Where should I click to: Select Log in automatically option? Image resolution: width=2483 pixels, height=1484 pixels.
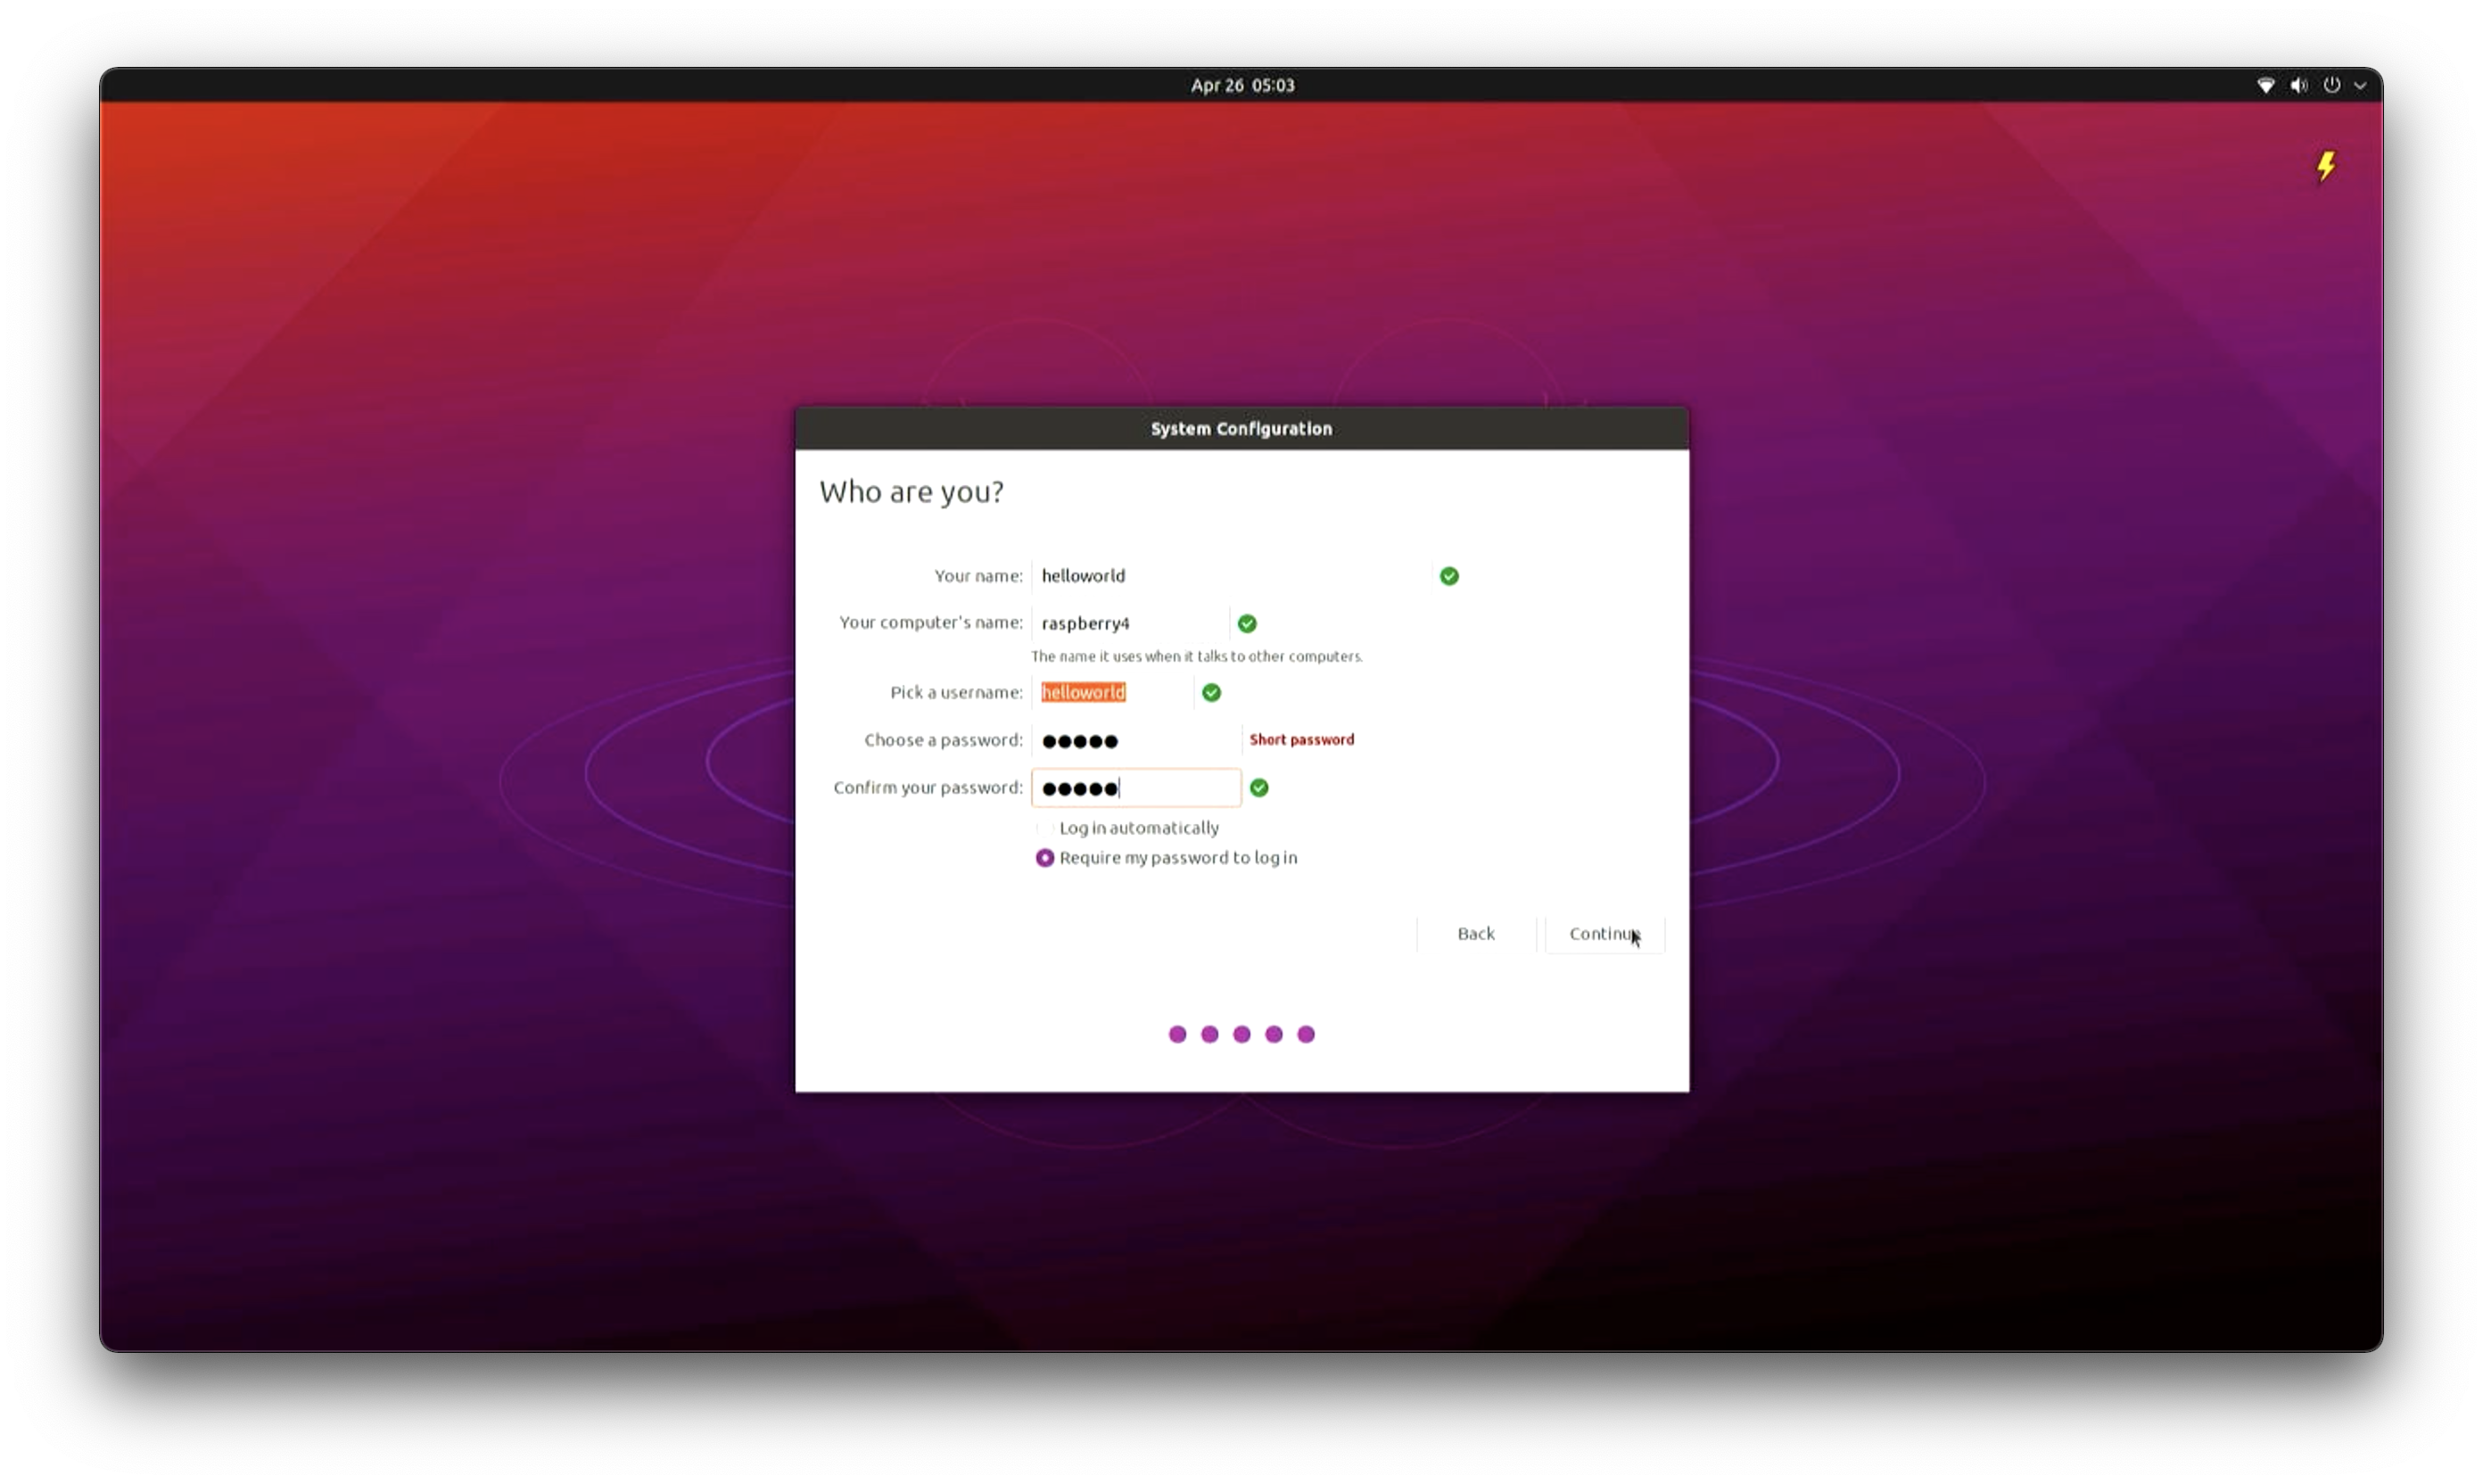1045,828
